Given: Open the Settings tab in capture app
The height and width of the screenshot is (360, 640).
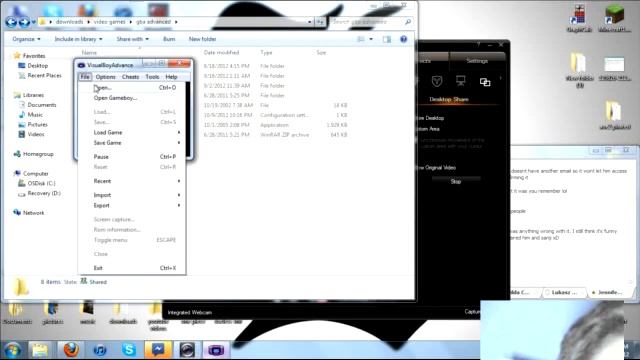Looking at the screenshot, I should coord(477,61).
